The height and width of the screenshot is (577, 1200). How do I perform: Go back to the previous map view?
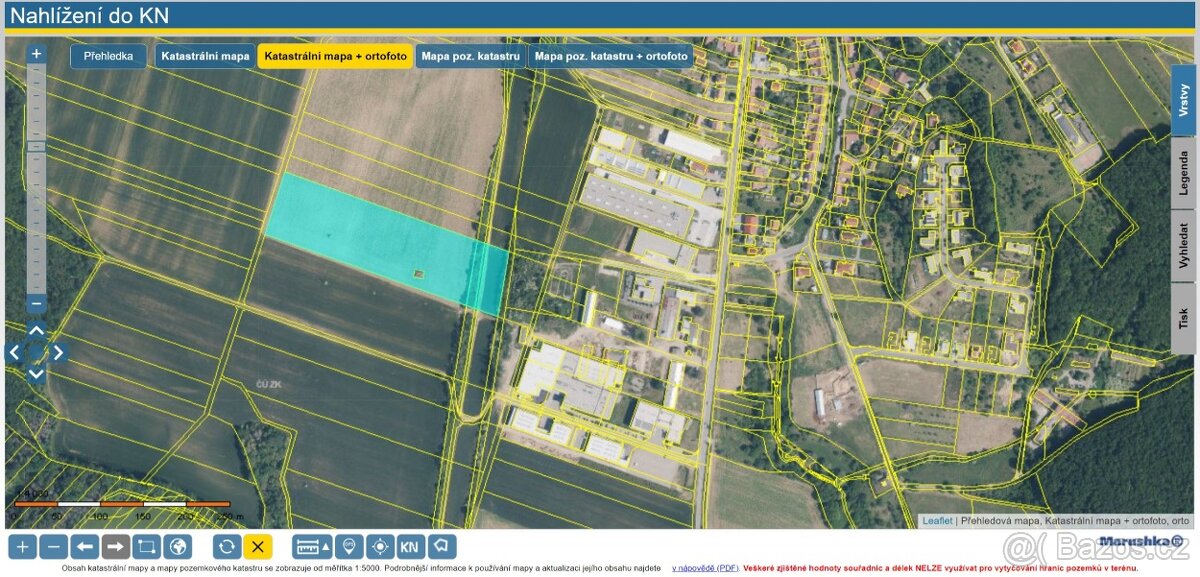click(x=86, y=546)
